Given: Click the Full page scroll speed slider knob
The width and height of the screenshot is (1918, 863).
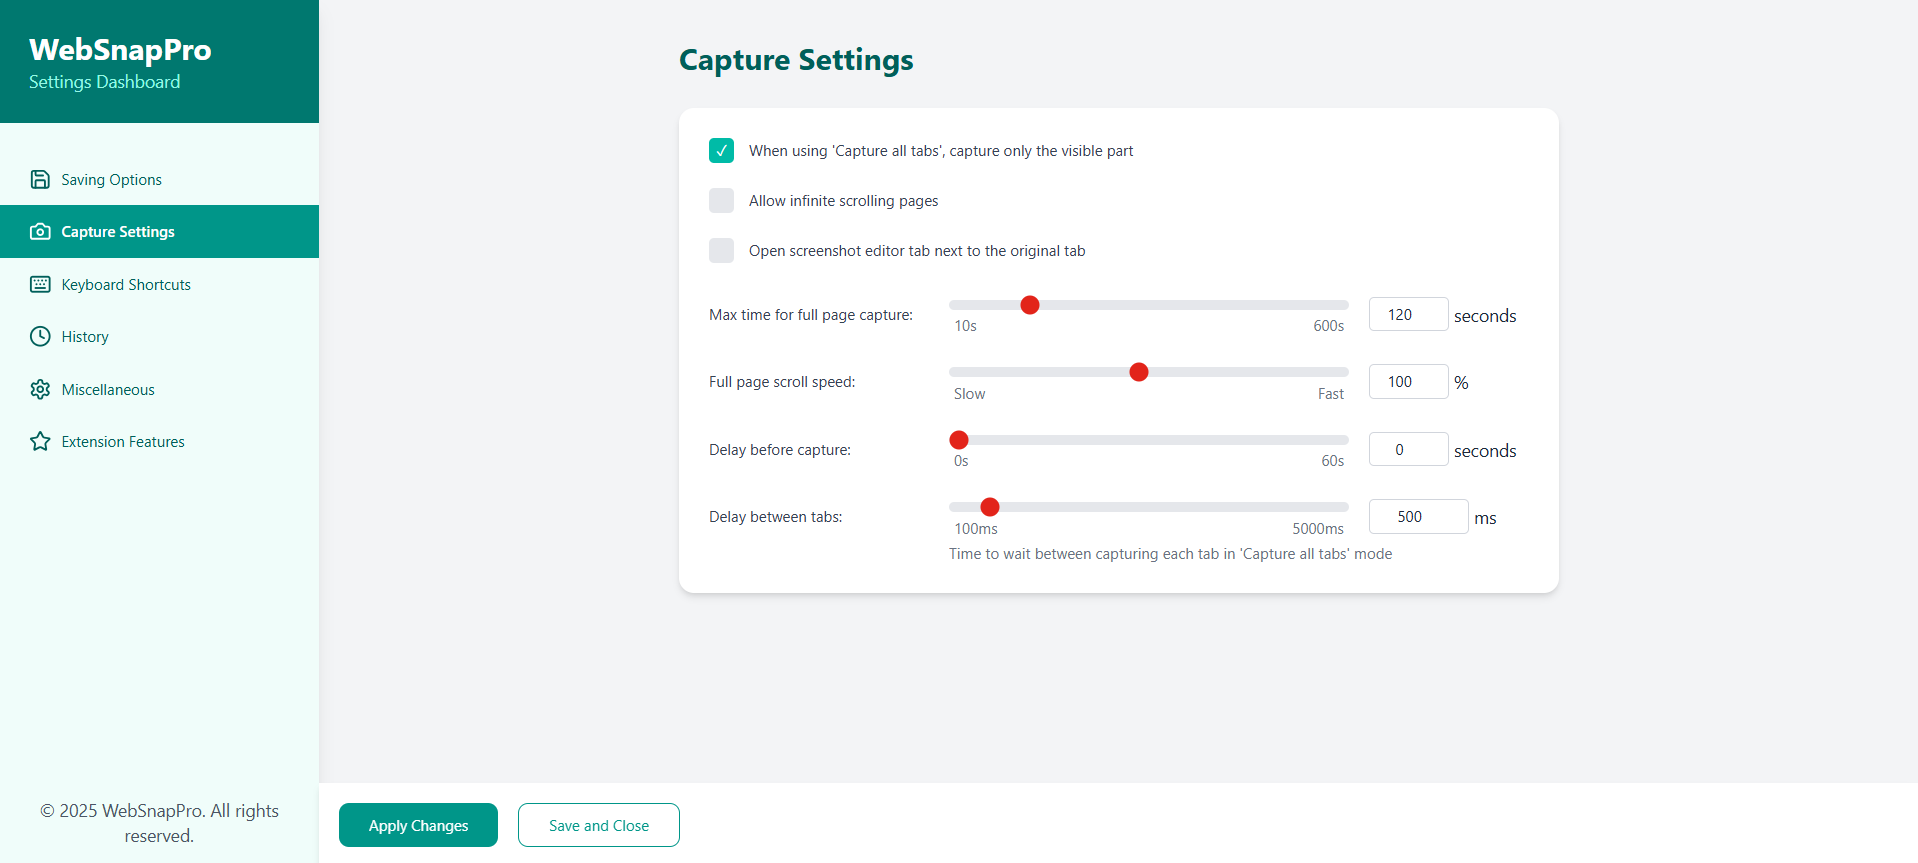Looking at the screenshot, I should point(1138,372).
